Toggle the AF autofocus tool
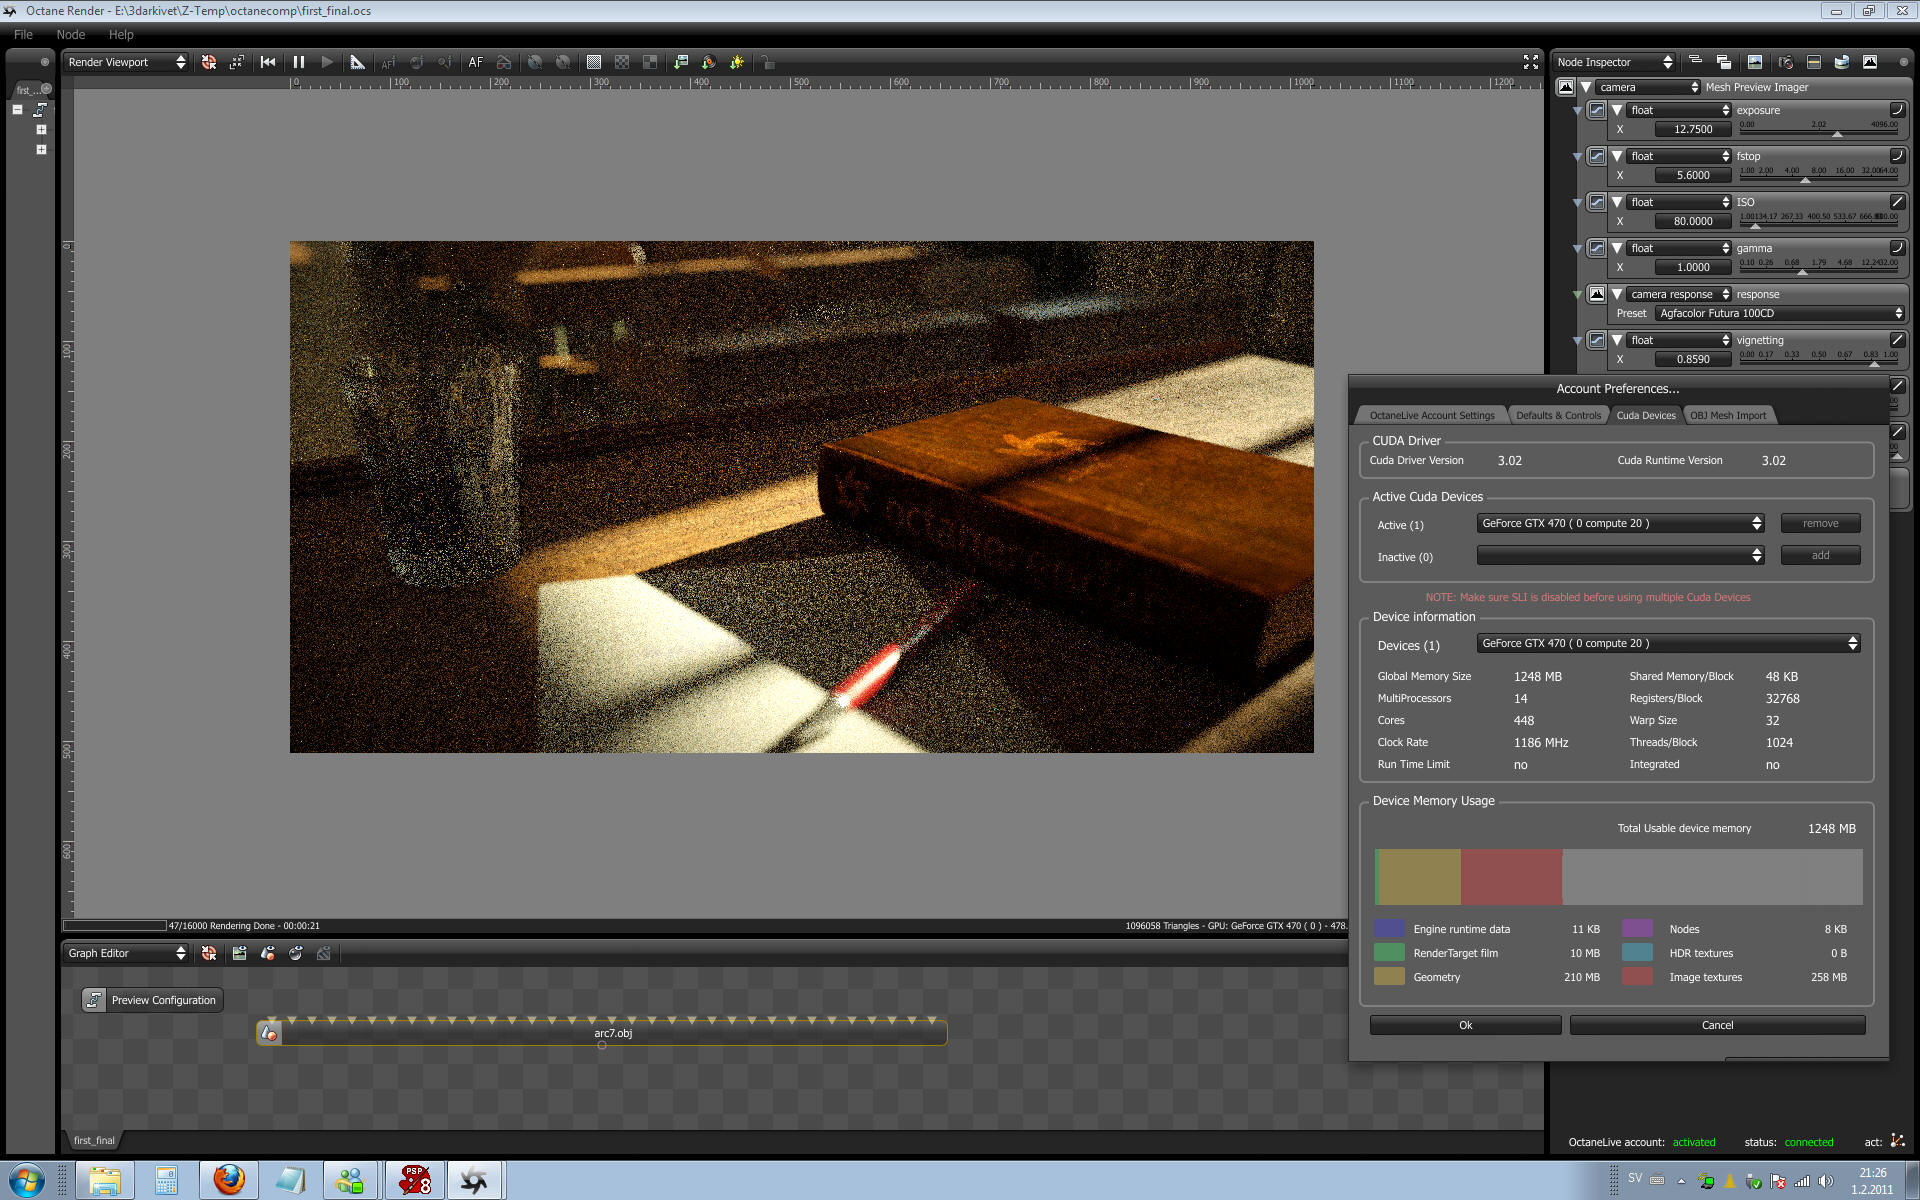The image size is (1920, 1200). tap(476, 62)
